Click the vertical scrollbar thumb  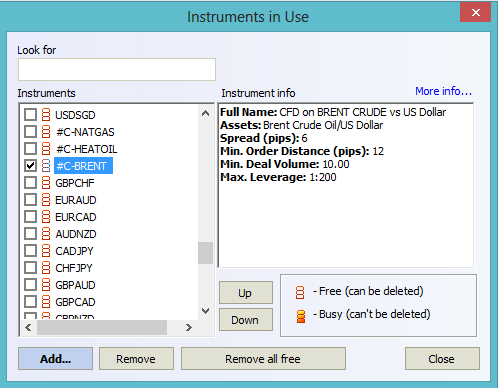click(205, 253)
